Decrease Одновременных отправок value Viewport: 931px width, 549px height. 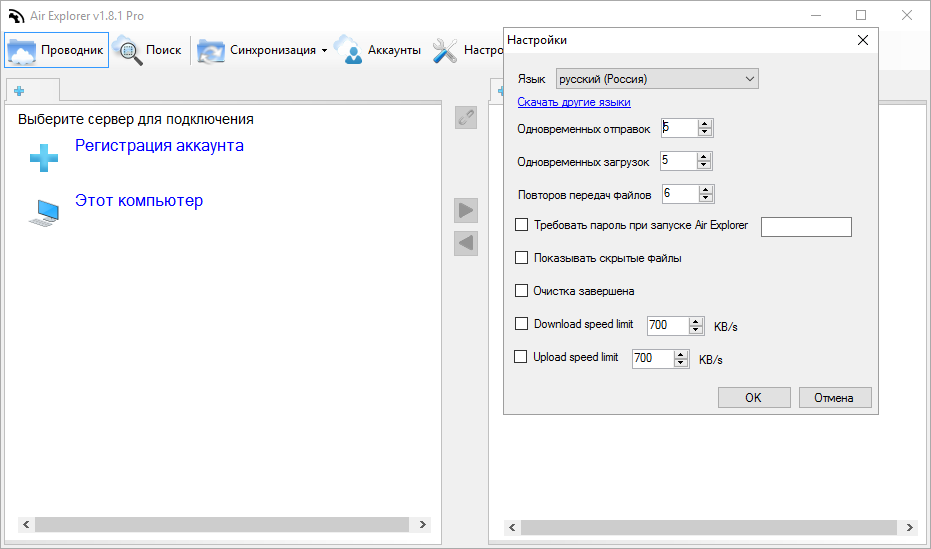705,132
